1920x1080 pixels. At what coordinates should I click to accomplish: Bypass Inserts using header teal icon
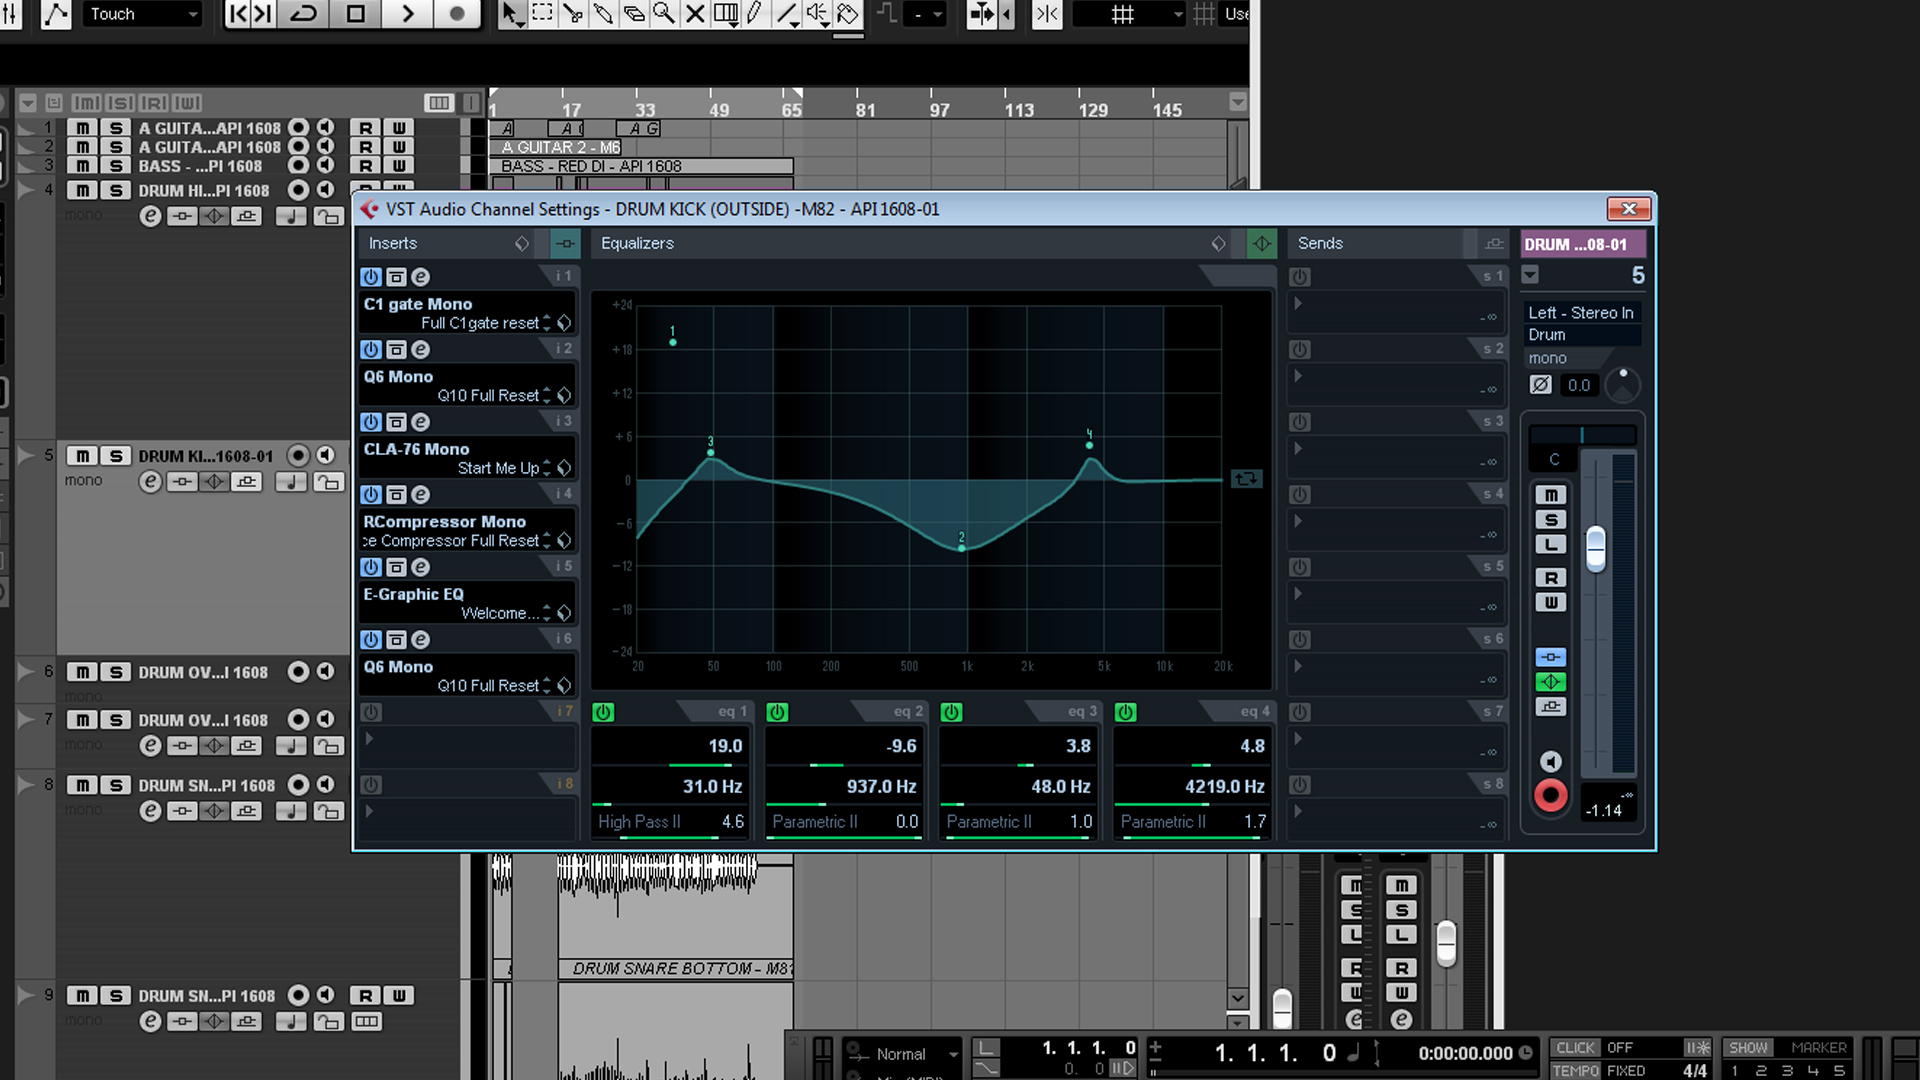(x=565, y=243)
